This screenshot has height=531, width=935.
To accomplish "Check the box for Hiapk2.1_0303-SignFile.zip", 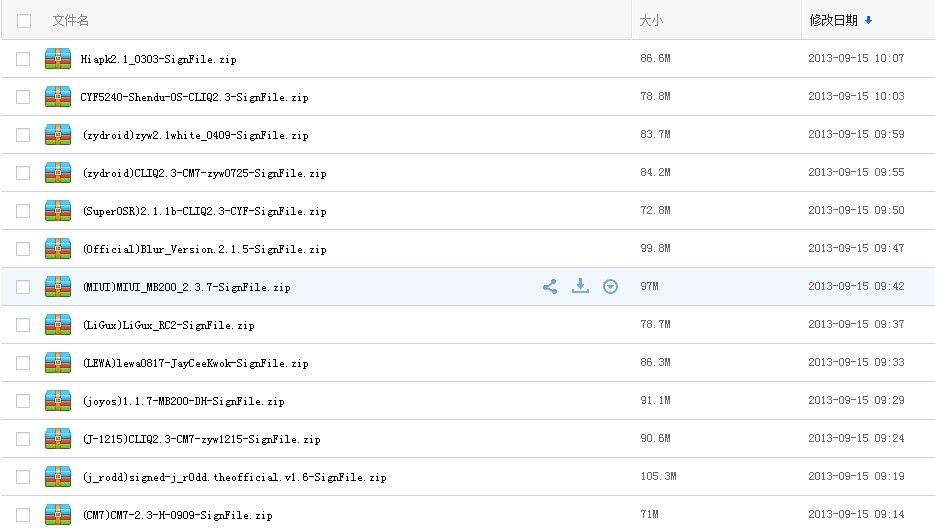I will [x=24, y=59].
